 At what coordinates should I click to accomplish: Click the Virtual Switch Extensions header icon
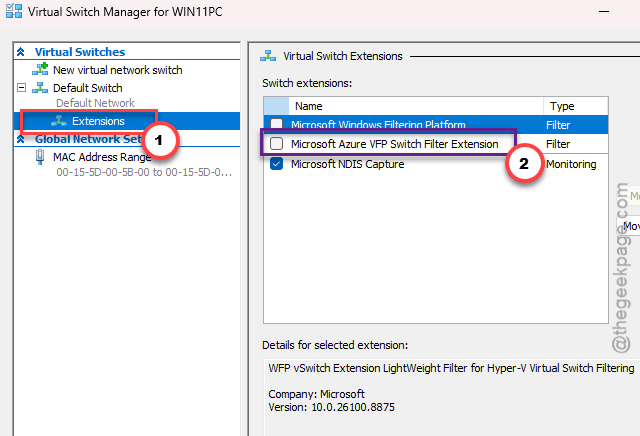click(268, 56)
